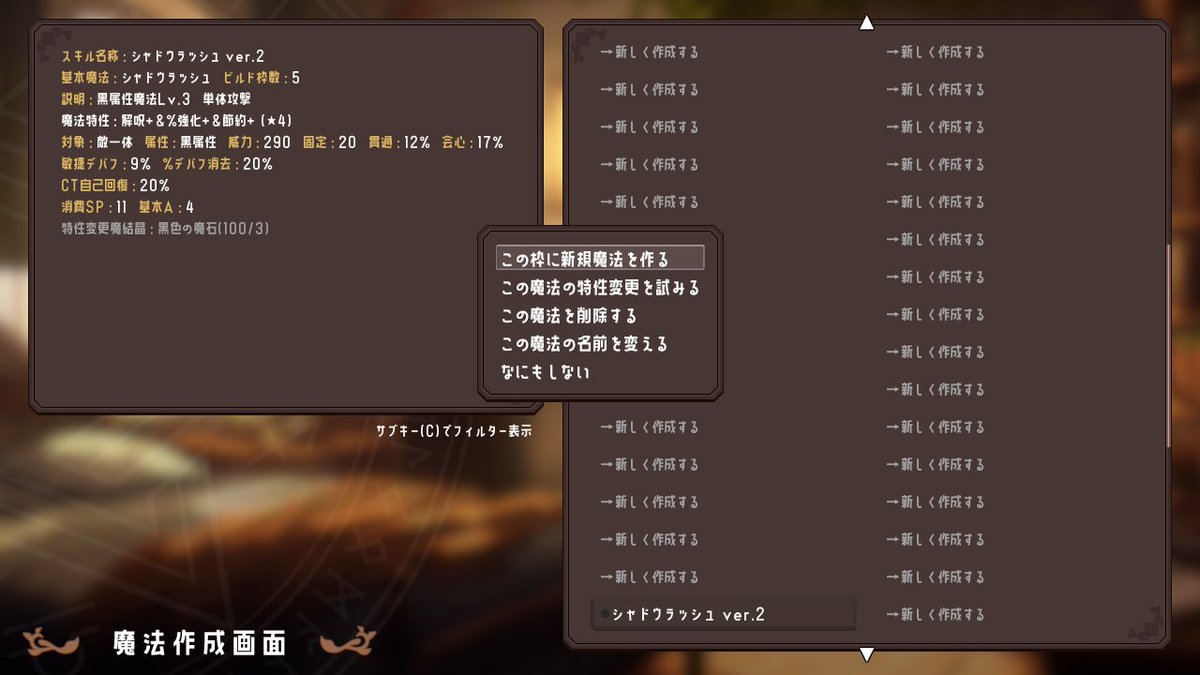Image resolution: width=1200 pixels, height=675 pixels.
Task: Click the 魔法特性 解呪+&%強化+&節約+ line
Action: coord(177,120)
